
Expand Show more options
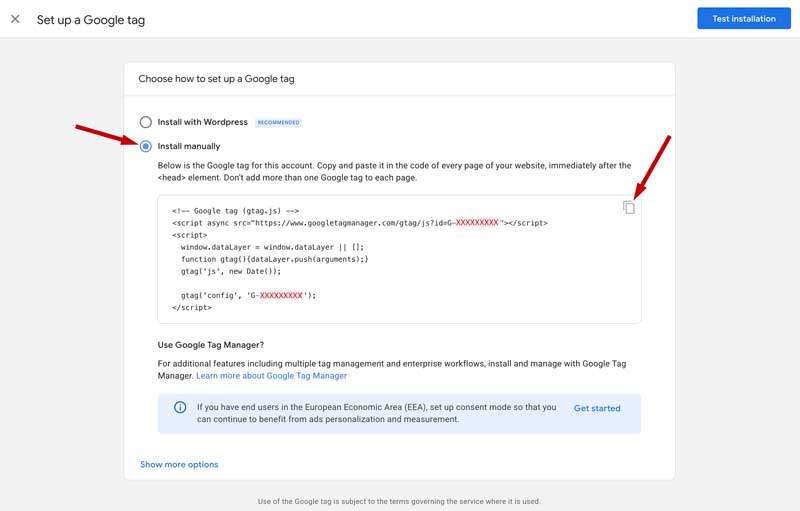point(179,465)
